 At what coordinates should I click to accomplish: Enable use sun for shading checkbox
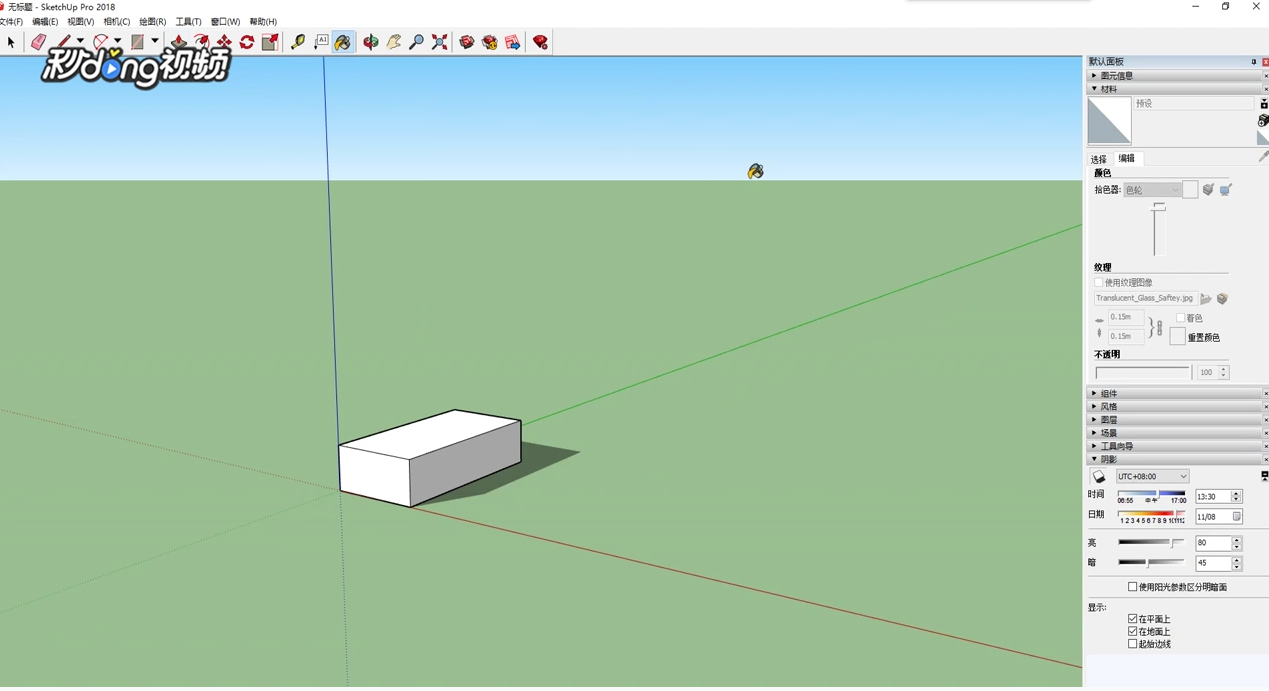coord(1132,587)
